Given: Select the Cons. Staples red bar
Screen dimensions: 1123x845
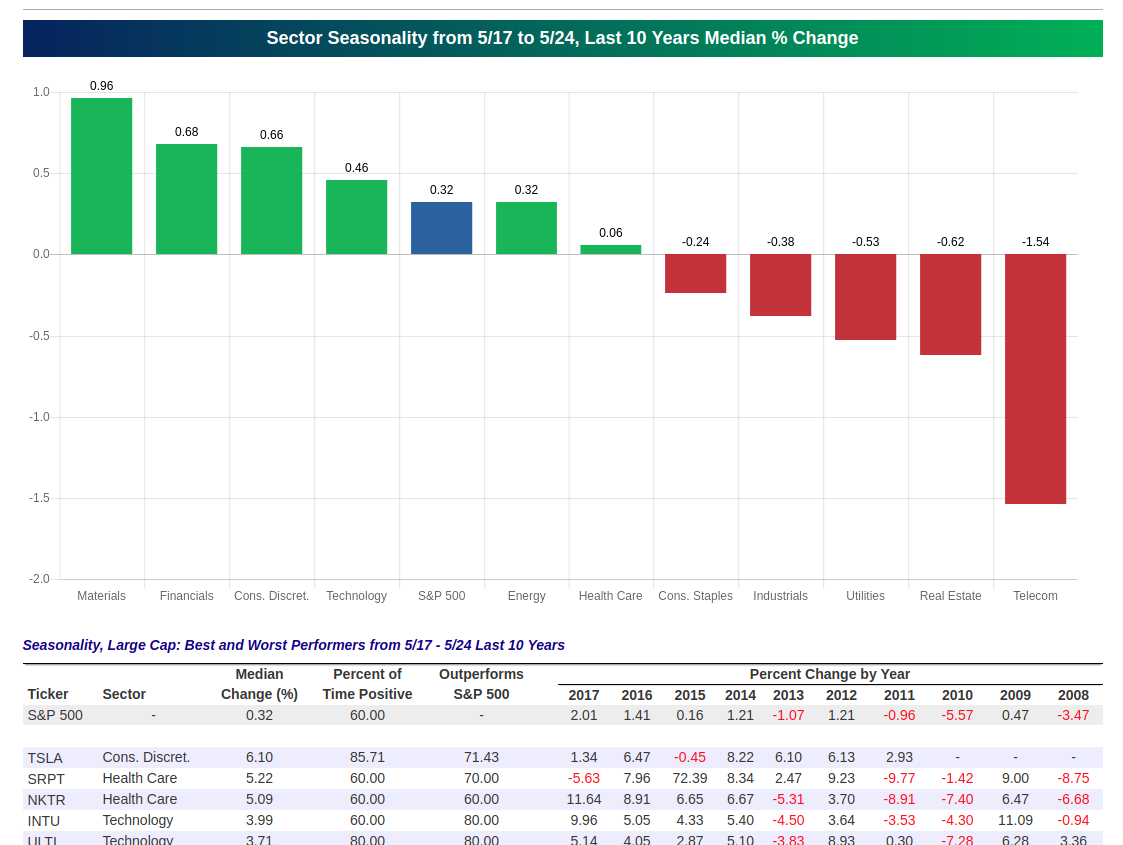Looking at the screenshot, I should pos(695,274).
